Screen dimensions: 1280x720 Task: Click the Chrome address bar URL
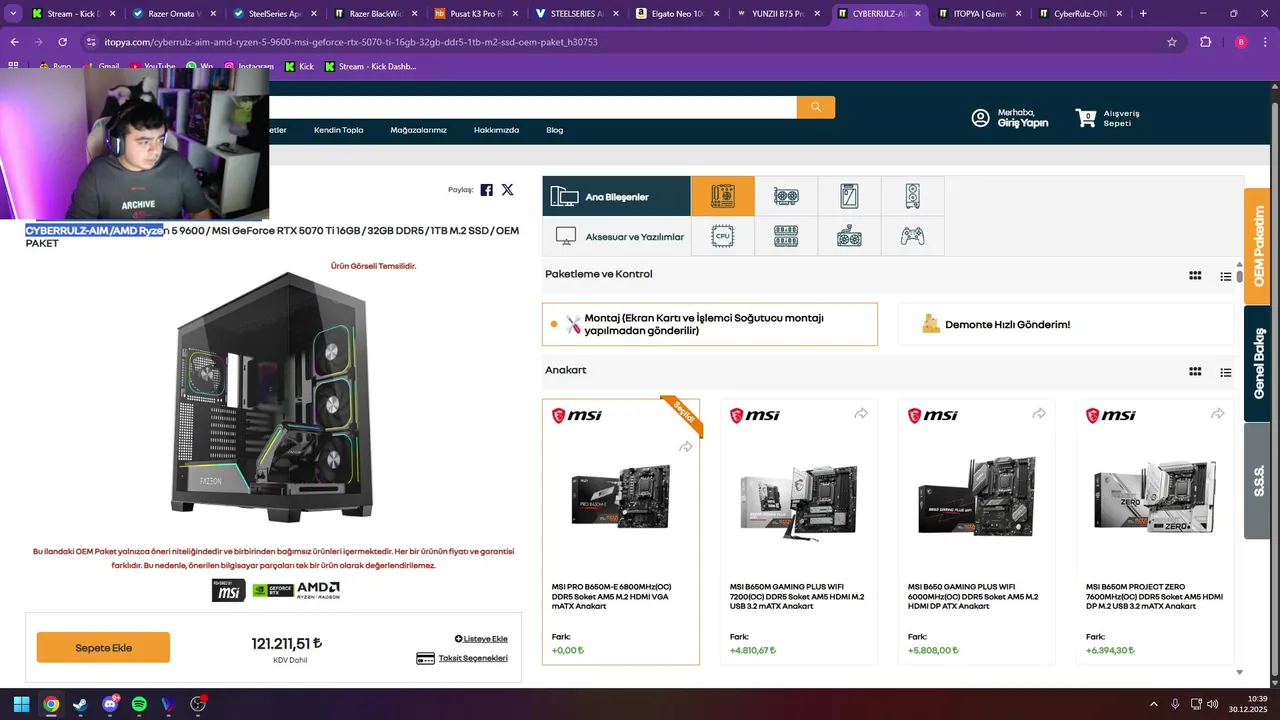[x=351, y=42]
